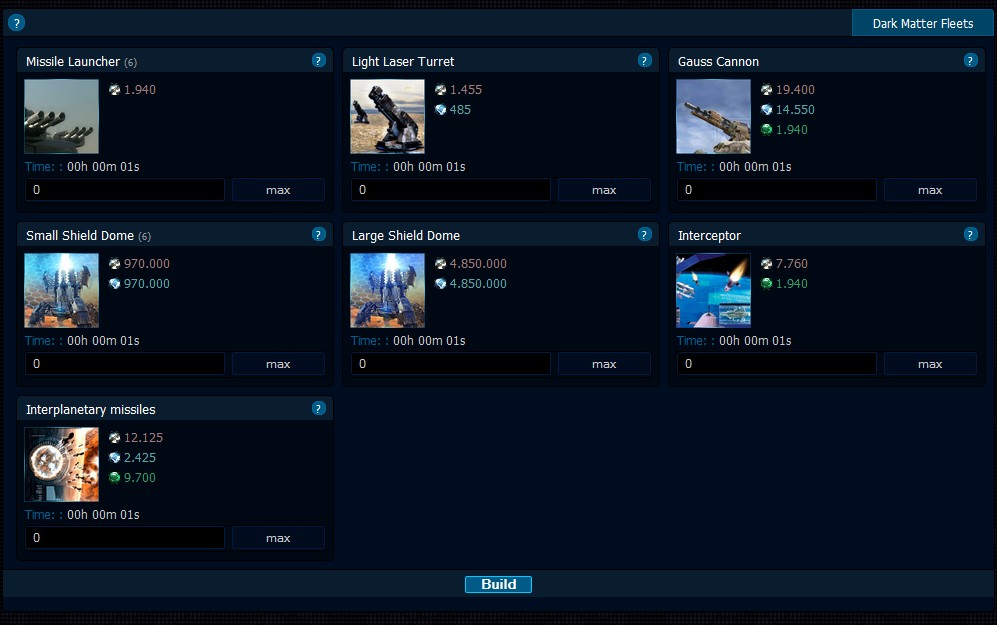
Task: Click the Gauss Cannon help question icon
Action: point(970,61)
